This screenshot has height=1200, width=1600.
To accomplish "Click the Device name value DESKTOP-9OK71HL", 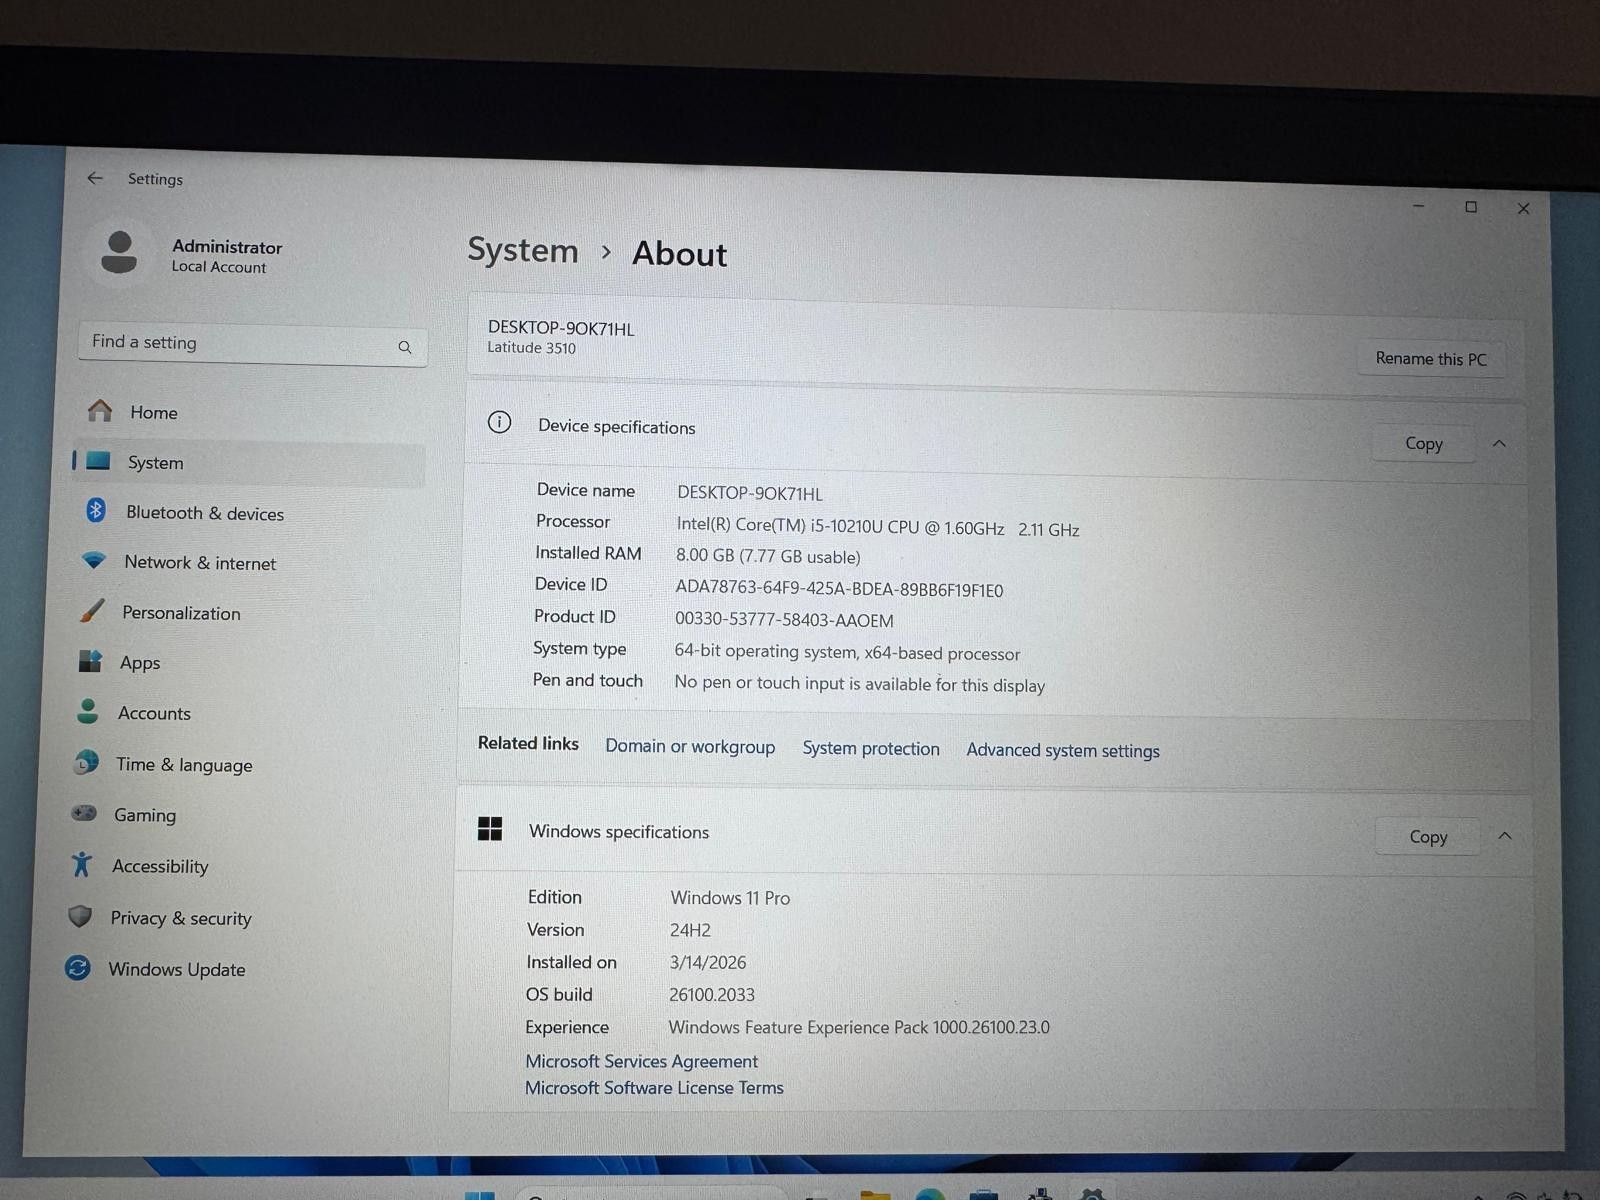I will (750, 494).
